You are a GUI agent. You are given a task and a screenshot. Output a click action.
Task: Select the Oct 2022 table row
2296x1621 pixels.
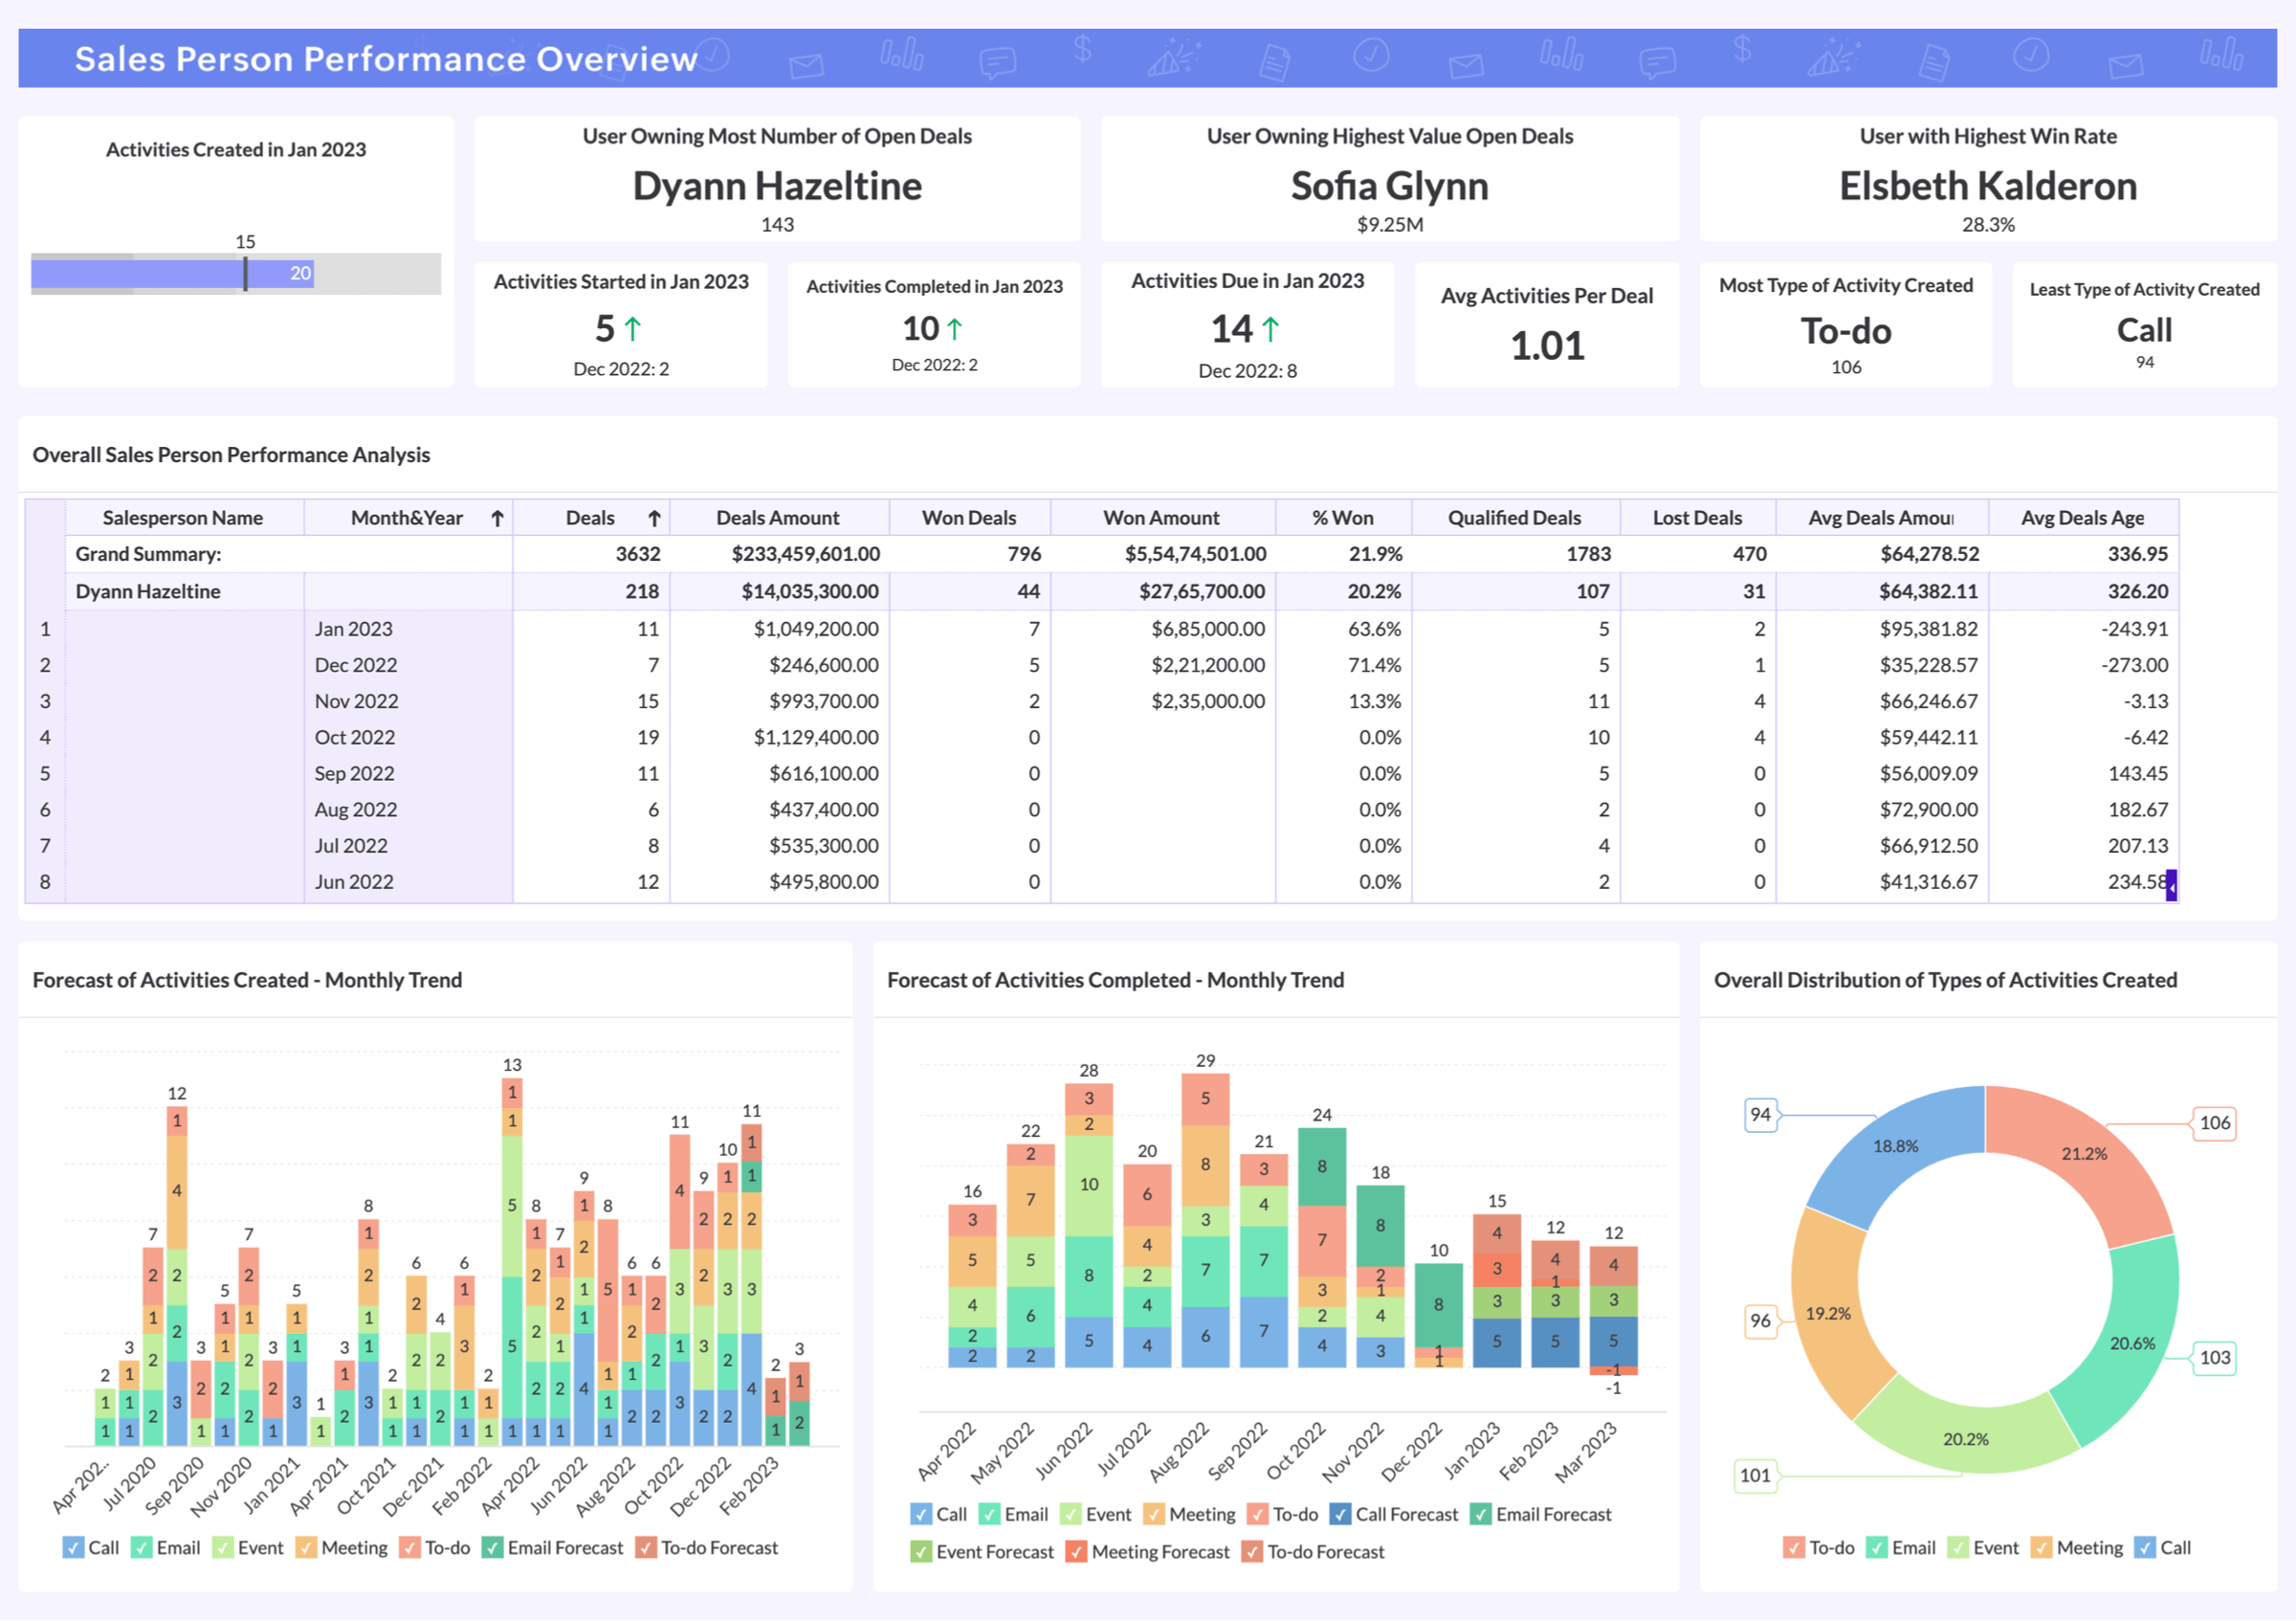(x=1102, y=737)
